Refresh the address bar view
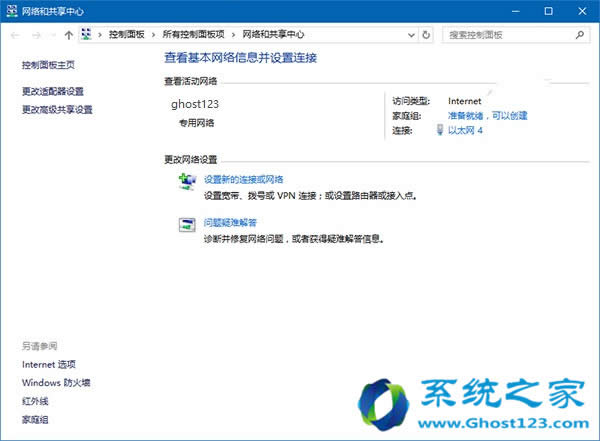 tap(427, 34)
